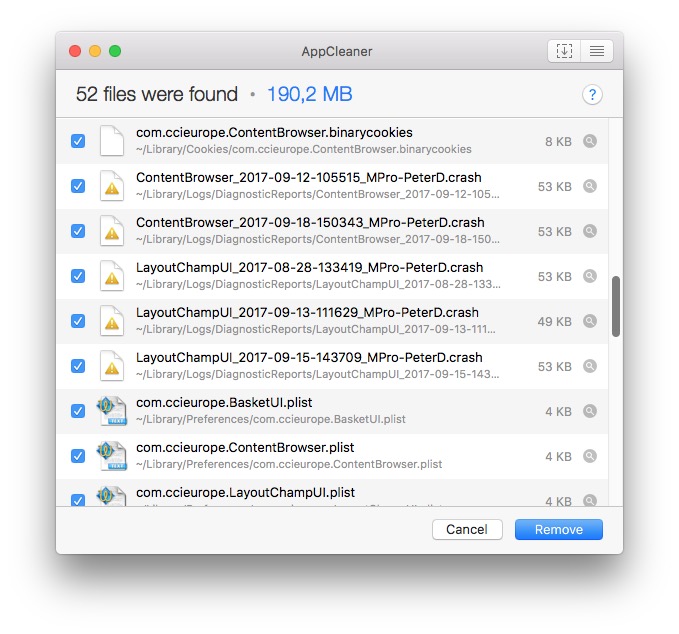The height and width of the screenshot is (634, 679).
Task: Switch to the applications list view icon
Action: (x=596, y=51)
